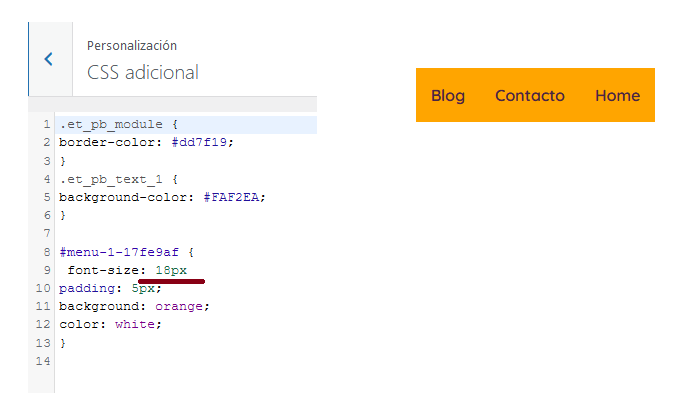Open the Blog menu link
This screenshot has height=408, width=677.
[448, 95]
